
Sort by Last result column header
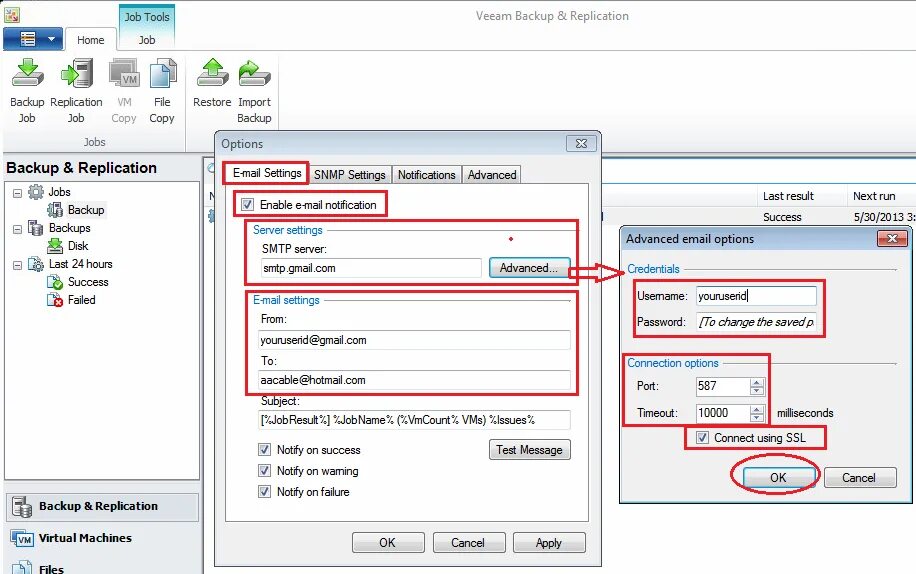click(x=788, y=196)
